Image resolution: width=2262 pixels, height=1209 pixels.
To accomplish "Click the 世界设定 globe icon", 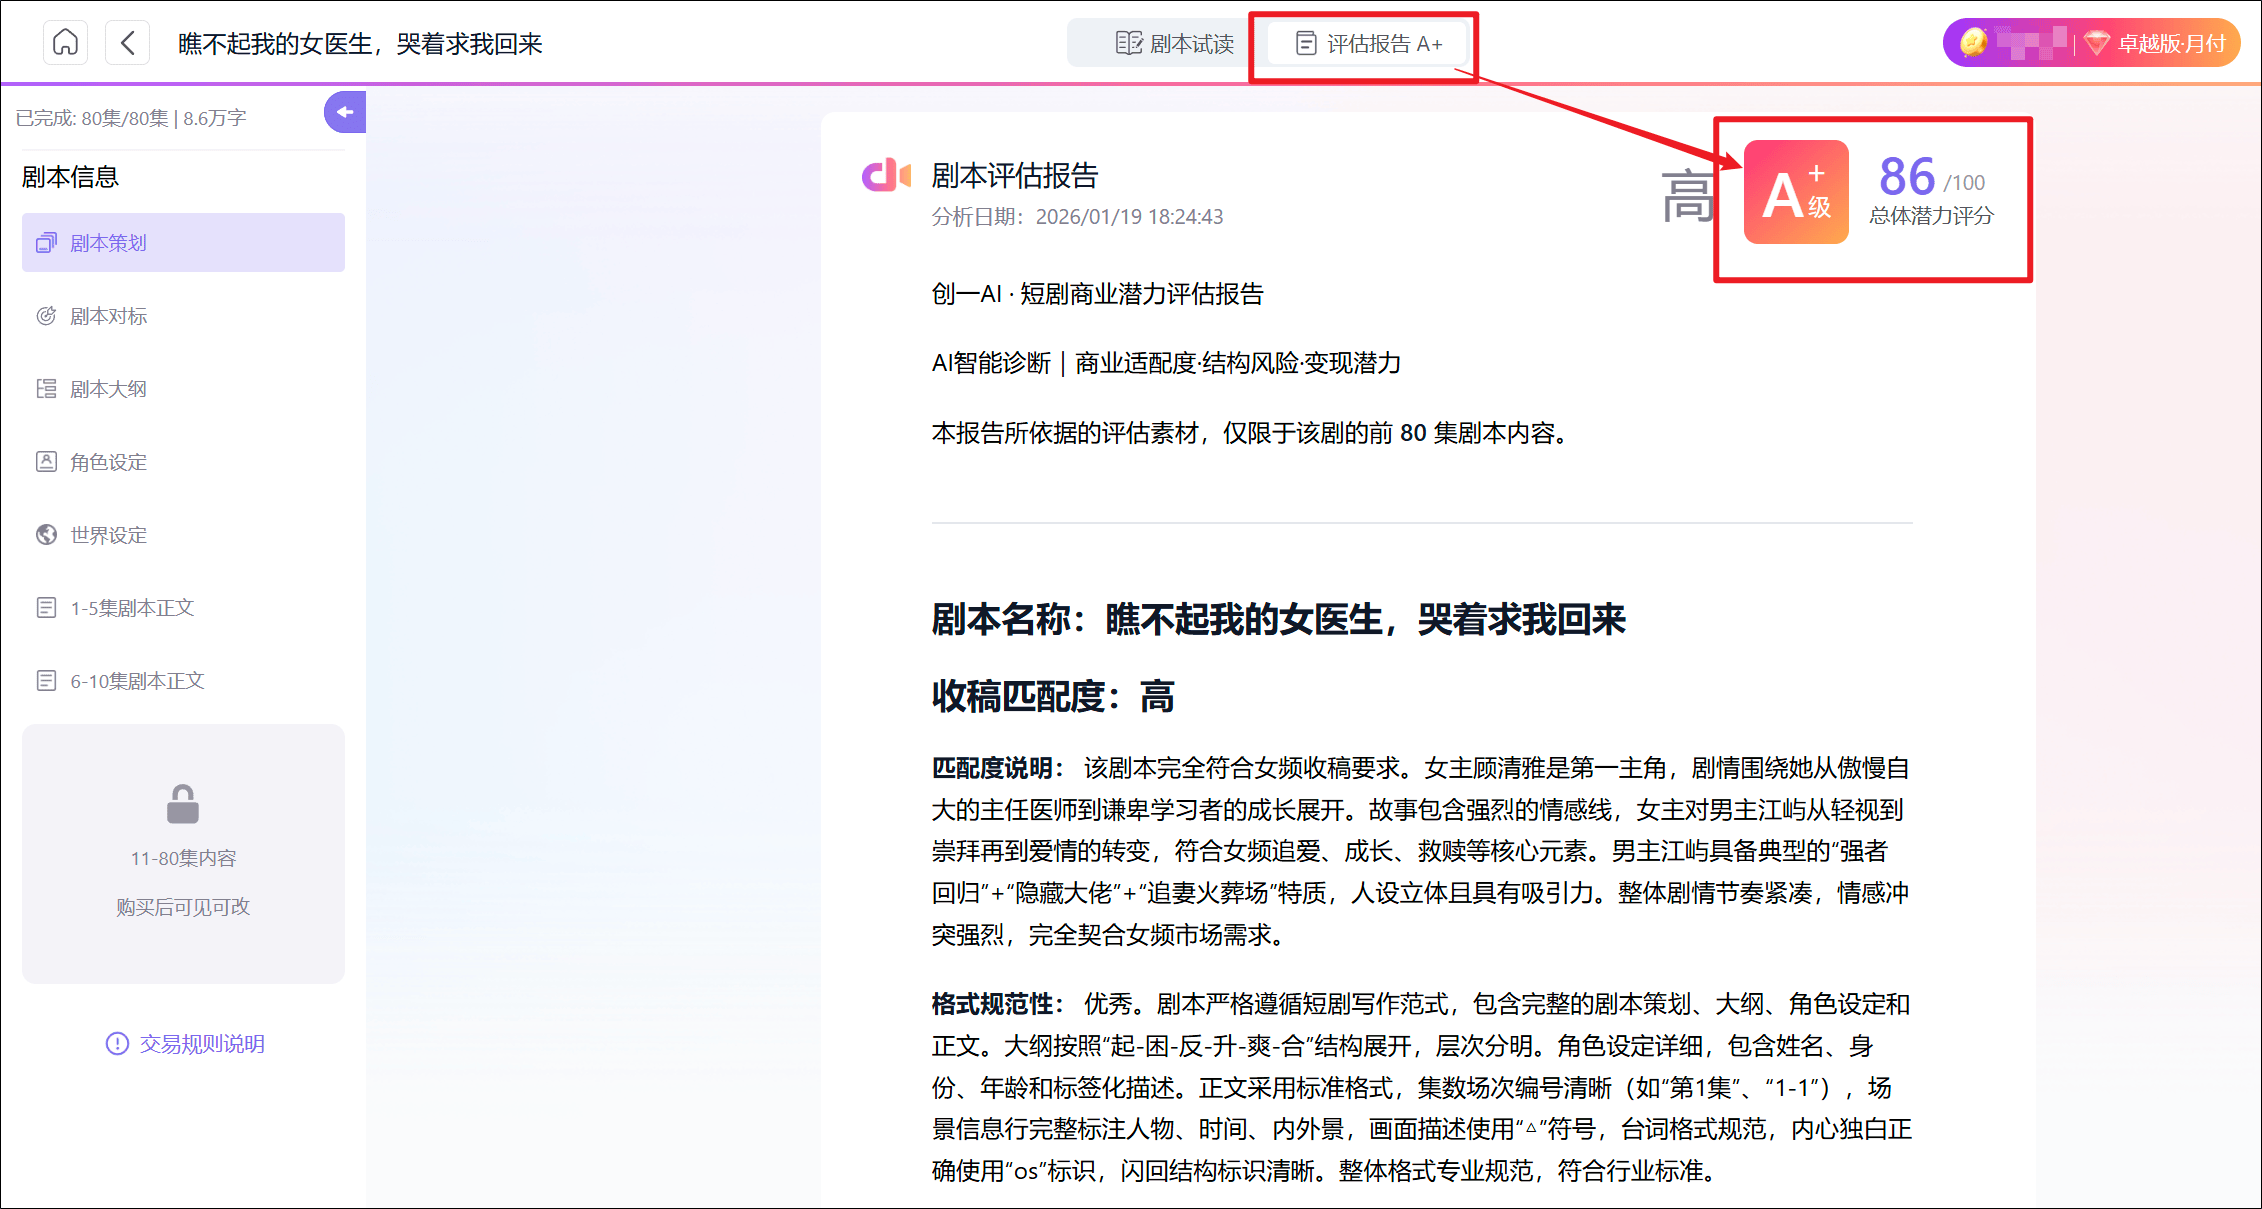I will pos(46,535).
